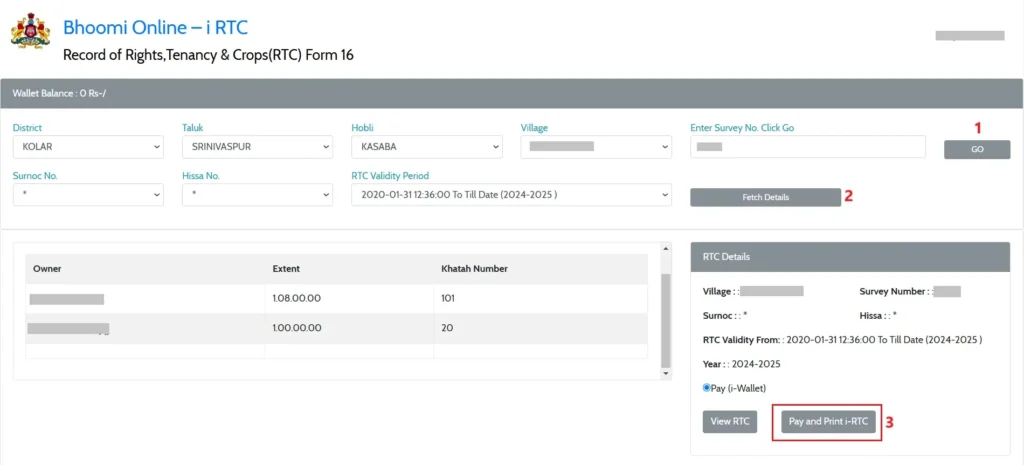
Task: Click the Wallet Balance : 0 Rs-/ text
Action: (59, 93)
